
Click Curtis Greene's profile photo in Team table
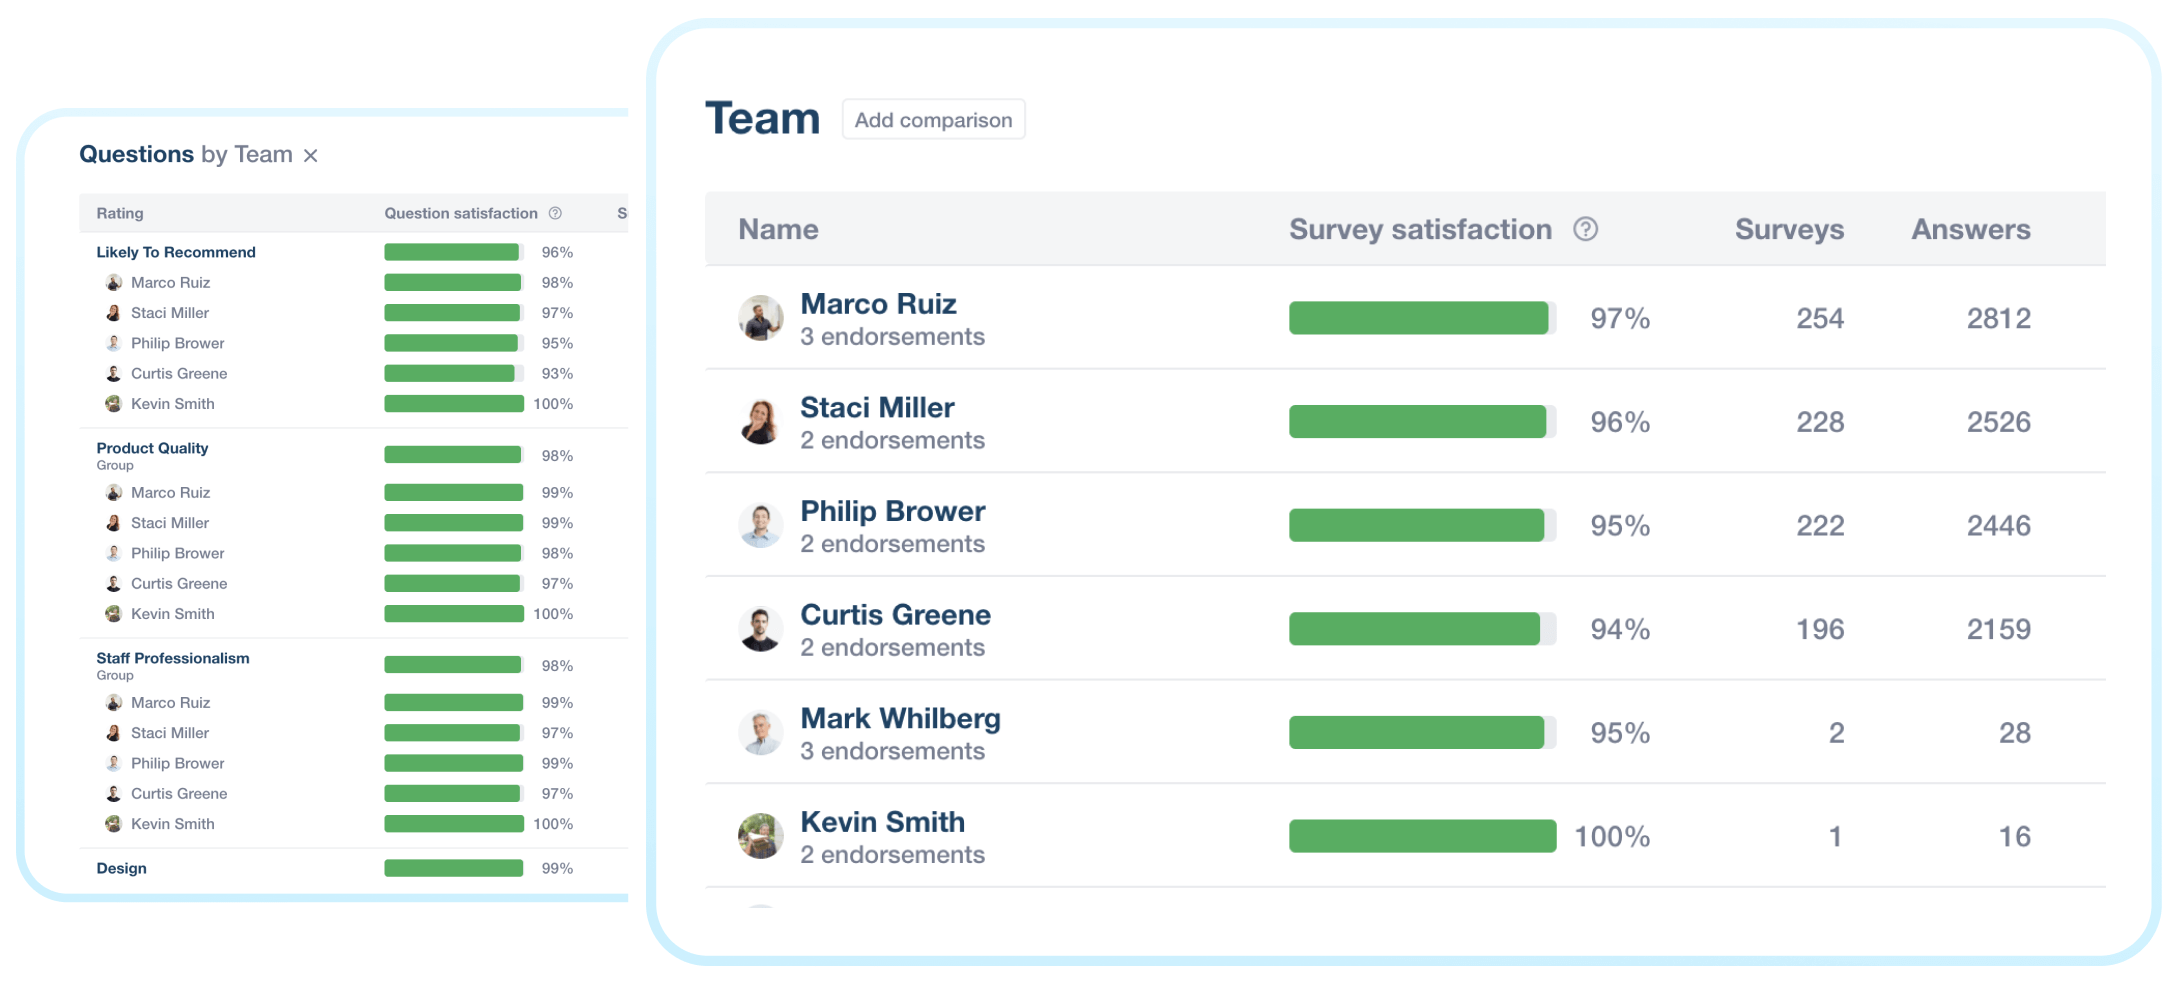[x=760, y=629]
